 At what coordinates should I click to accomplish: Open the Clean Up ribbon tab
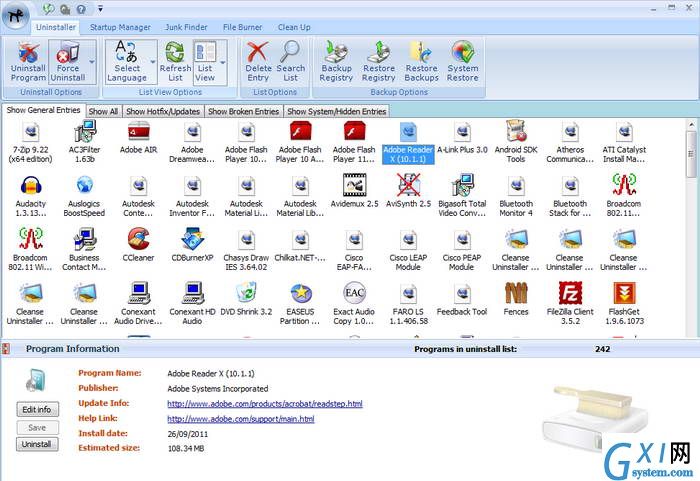click(x=294, y=27)
